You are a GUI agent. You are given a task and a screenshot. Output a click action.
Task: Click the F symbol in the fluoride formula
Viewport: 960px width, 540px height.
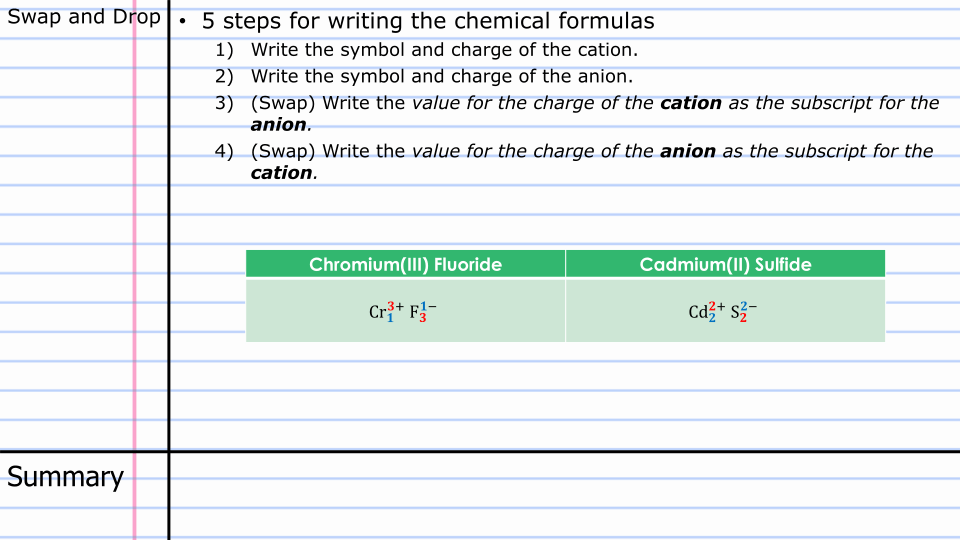tap(414, 312)
